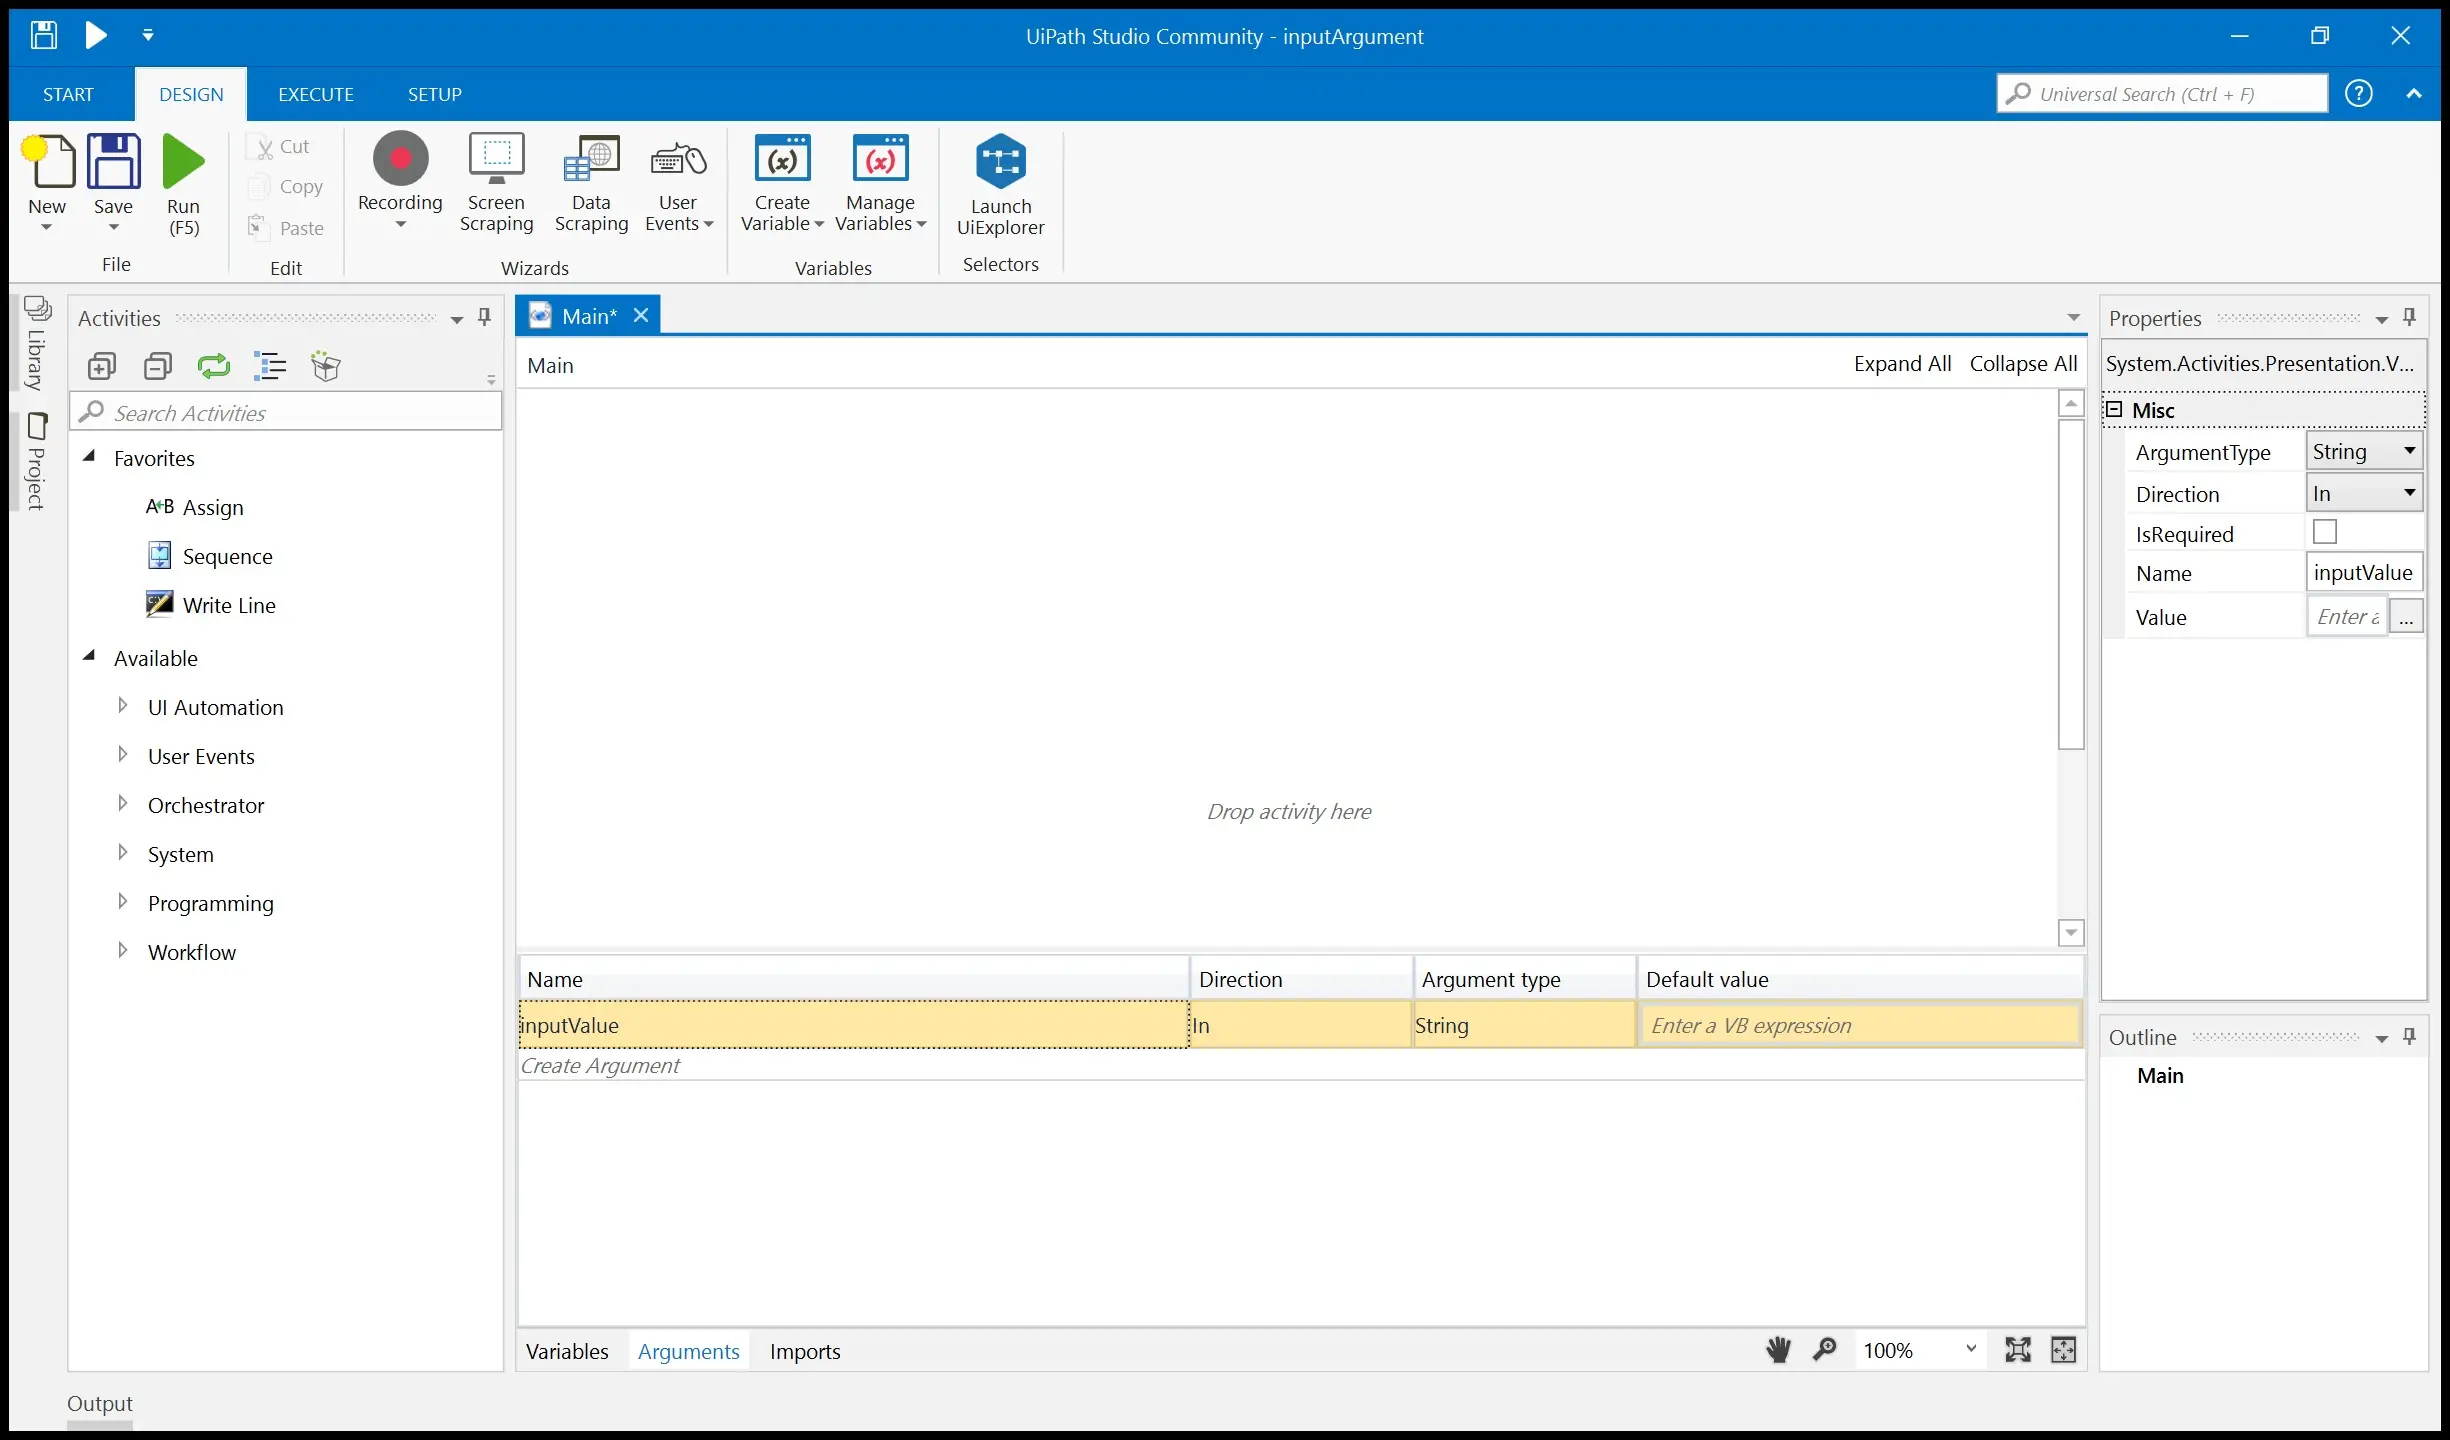Open the Project side tab
The image size is (2450, 1440).
(x=36, y=461)
